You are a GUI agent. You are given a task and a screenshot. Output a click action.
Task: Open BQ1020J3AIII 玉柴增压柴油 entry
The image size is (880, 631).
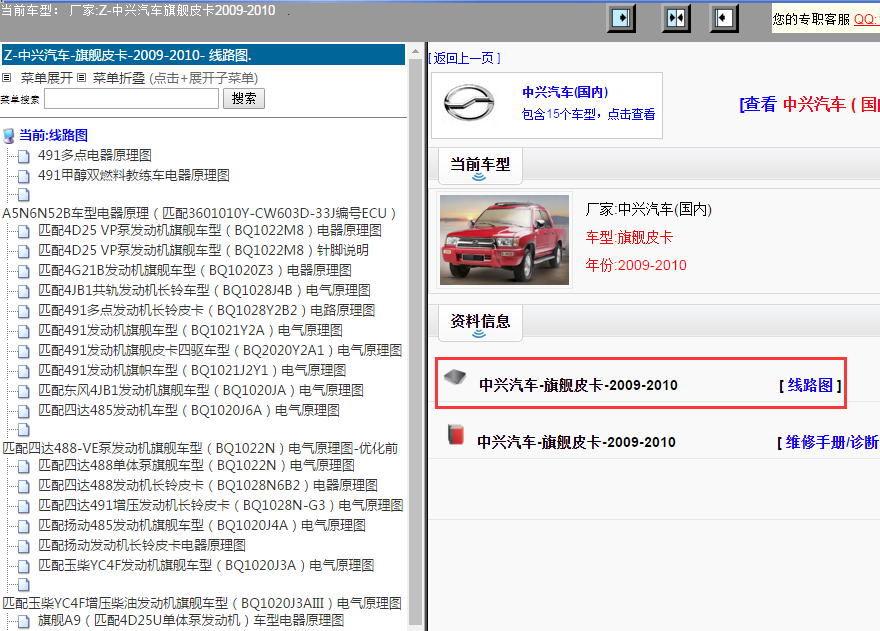click(202, 603)
